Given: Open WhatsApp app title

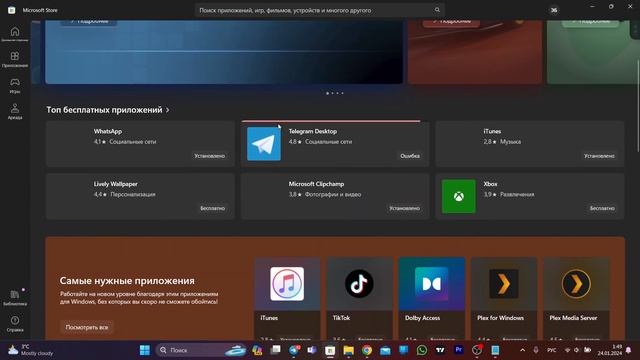Looking at the screenshot, I should point(108,131).
